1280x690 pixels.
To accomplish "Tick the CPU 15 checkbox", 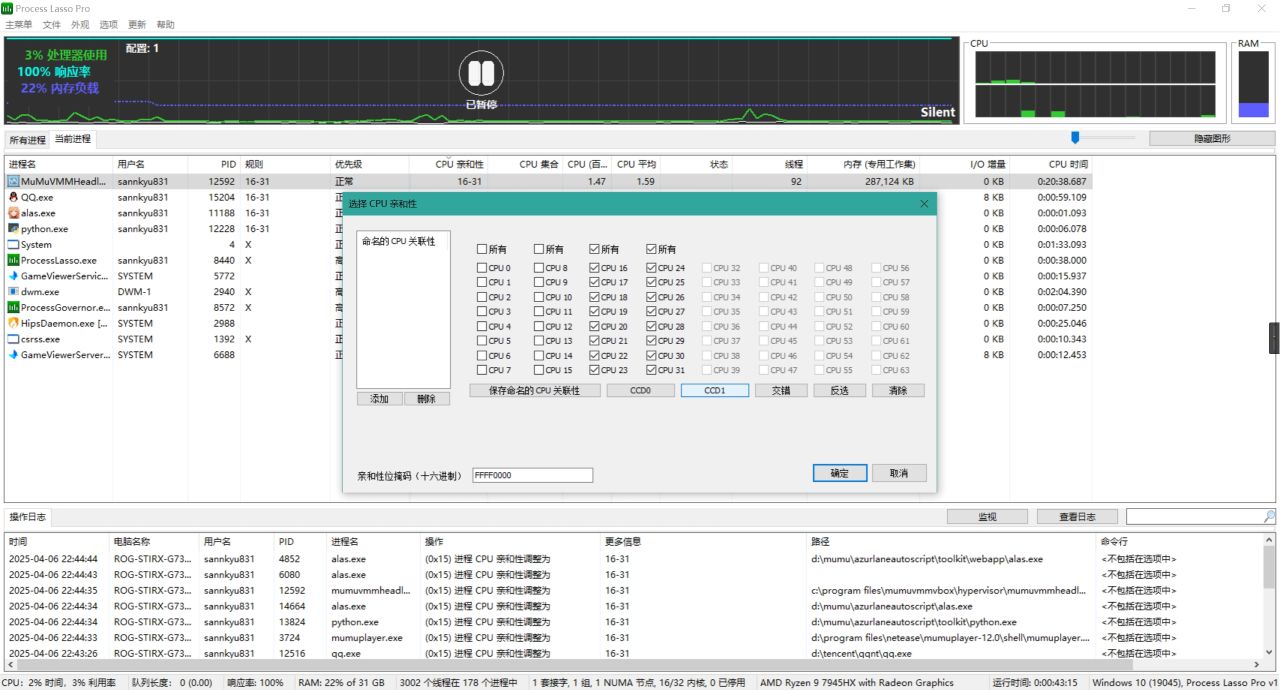I will (x=539, y=370).
